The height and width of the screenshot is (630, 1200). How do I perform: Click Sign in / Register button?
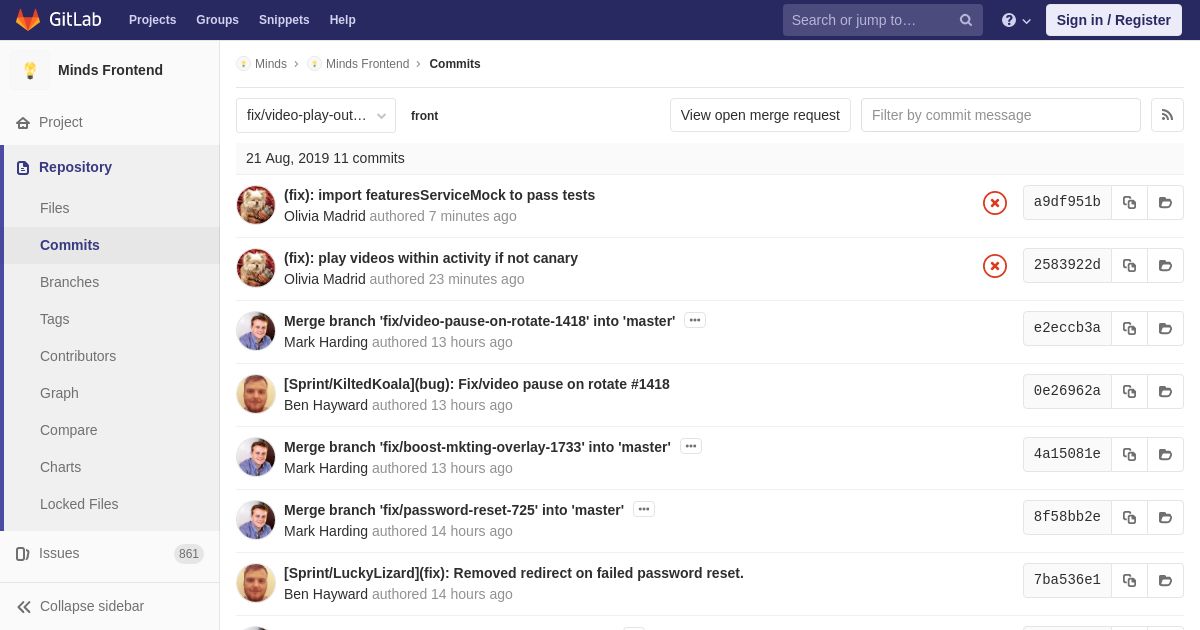(x=1114, y=20)
